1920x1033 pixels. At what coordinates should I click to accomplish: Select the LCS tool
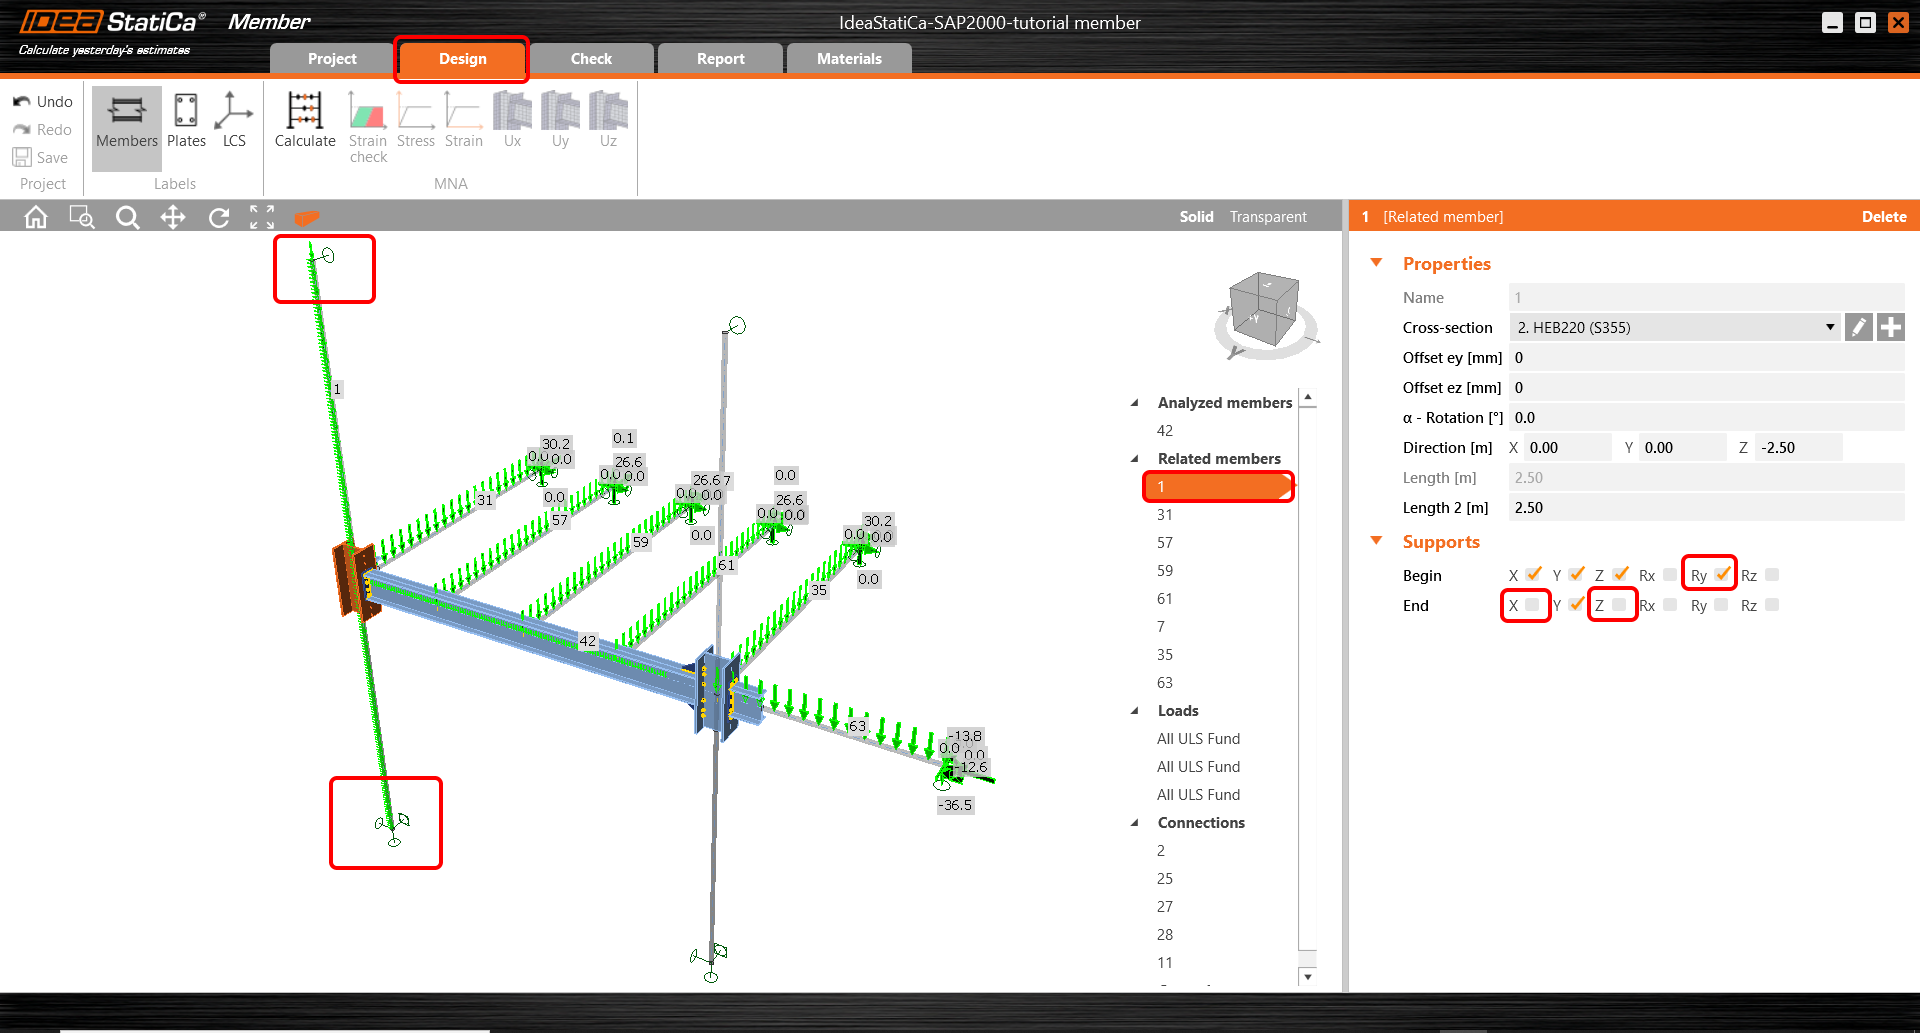pos(234,120)
